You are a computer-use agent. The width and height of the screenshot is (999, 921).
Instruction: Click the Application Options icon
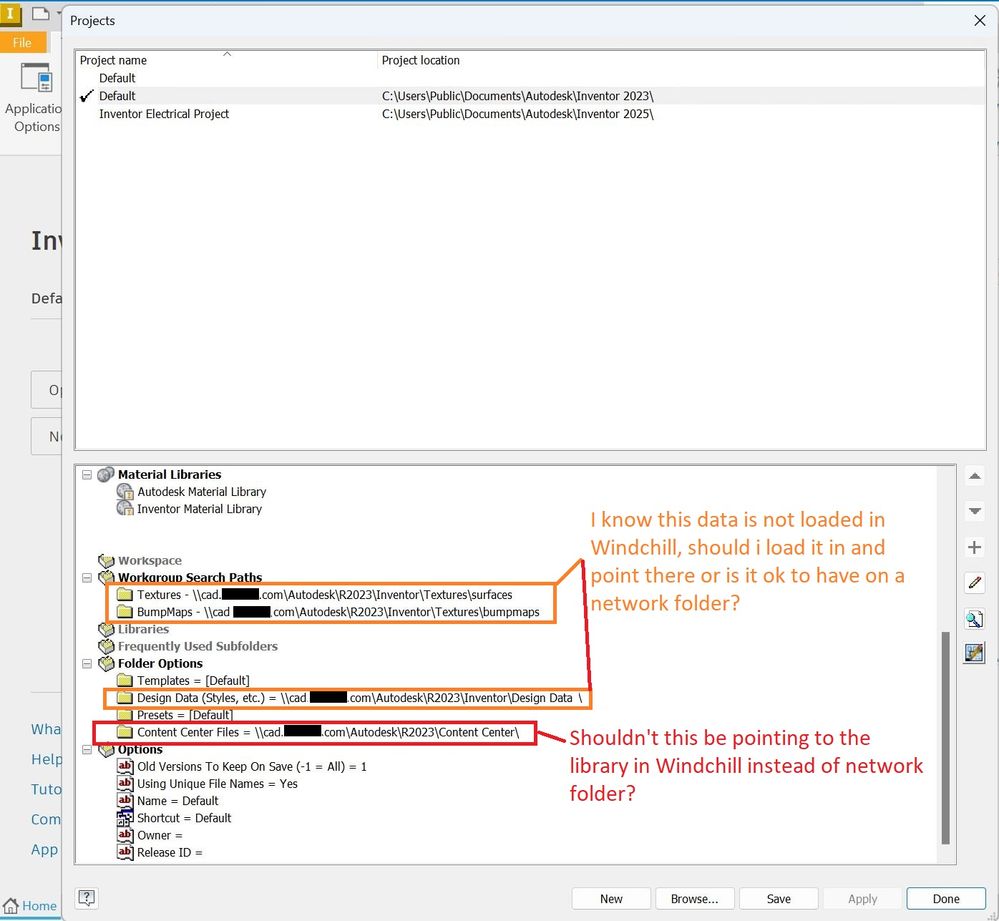[x=36, y=78]
